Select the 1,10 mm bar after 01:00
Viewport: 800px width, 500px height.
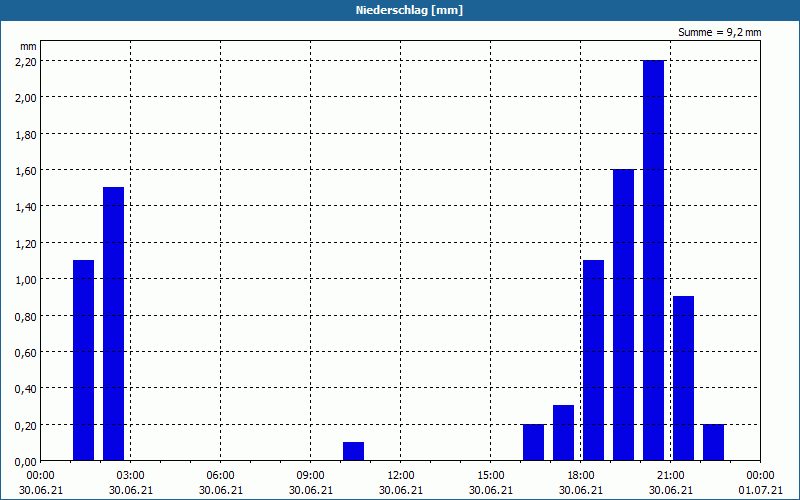pyautogui.click(x=84, y=360)
